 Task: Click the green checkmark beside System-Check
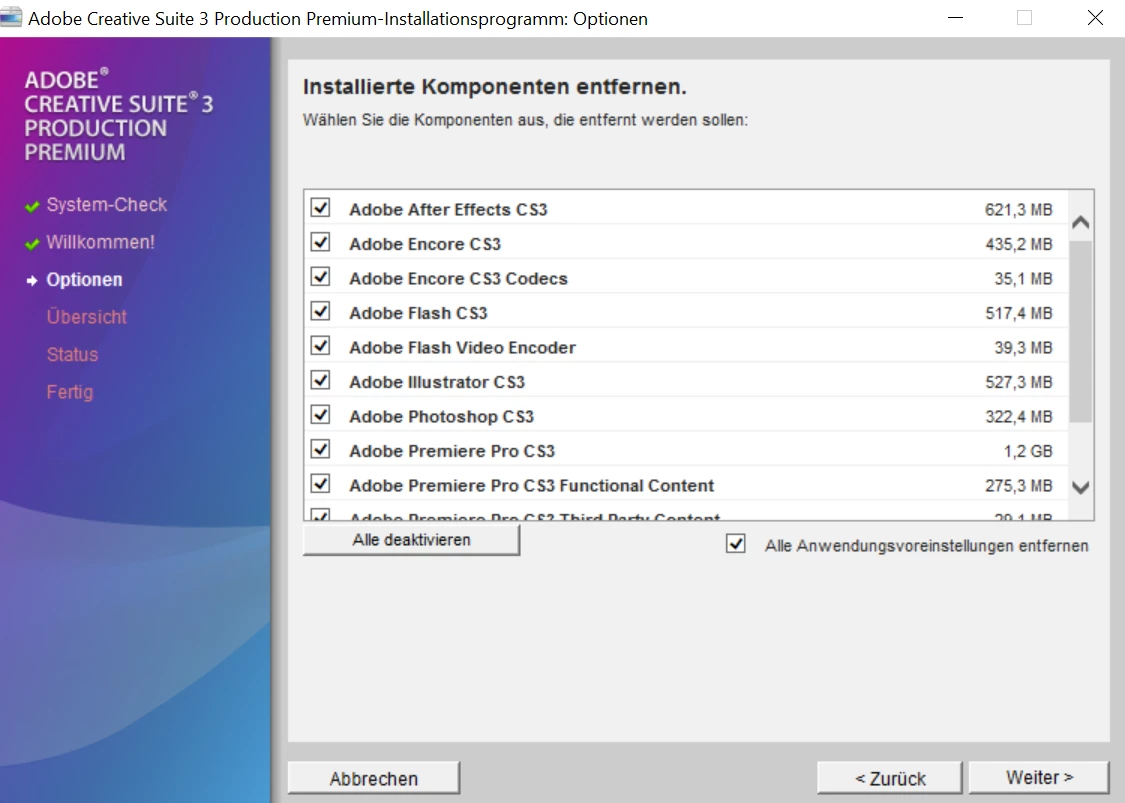tap(32, 207)
